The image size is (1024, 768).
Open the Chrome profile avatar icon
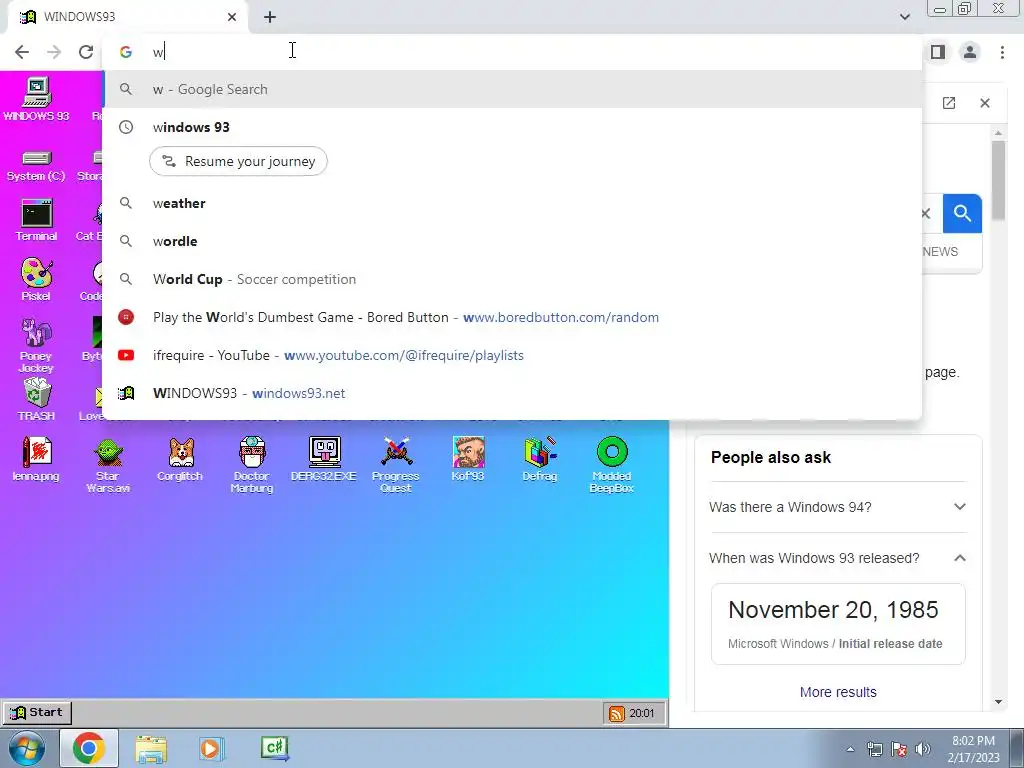[970, 52]
